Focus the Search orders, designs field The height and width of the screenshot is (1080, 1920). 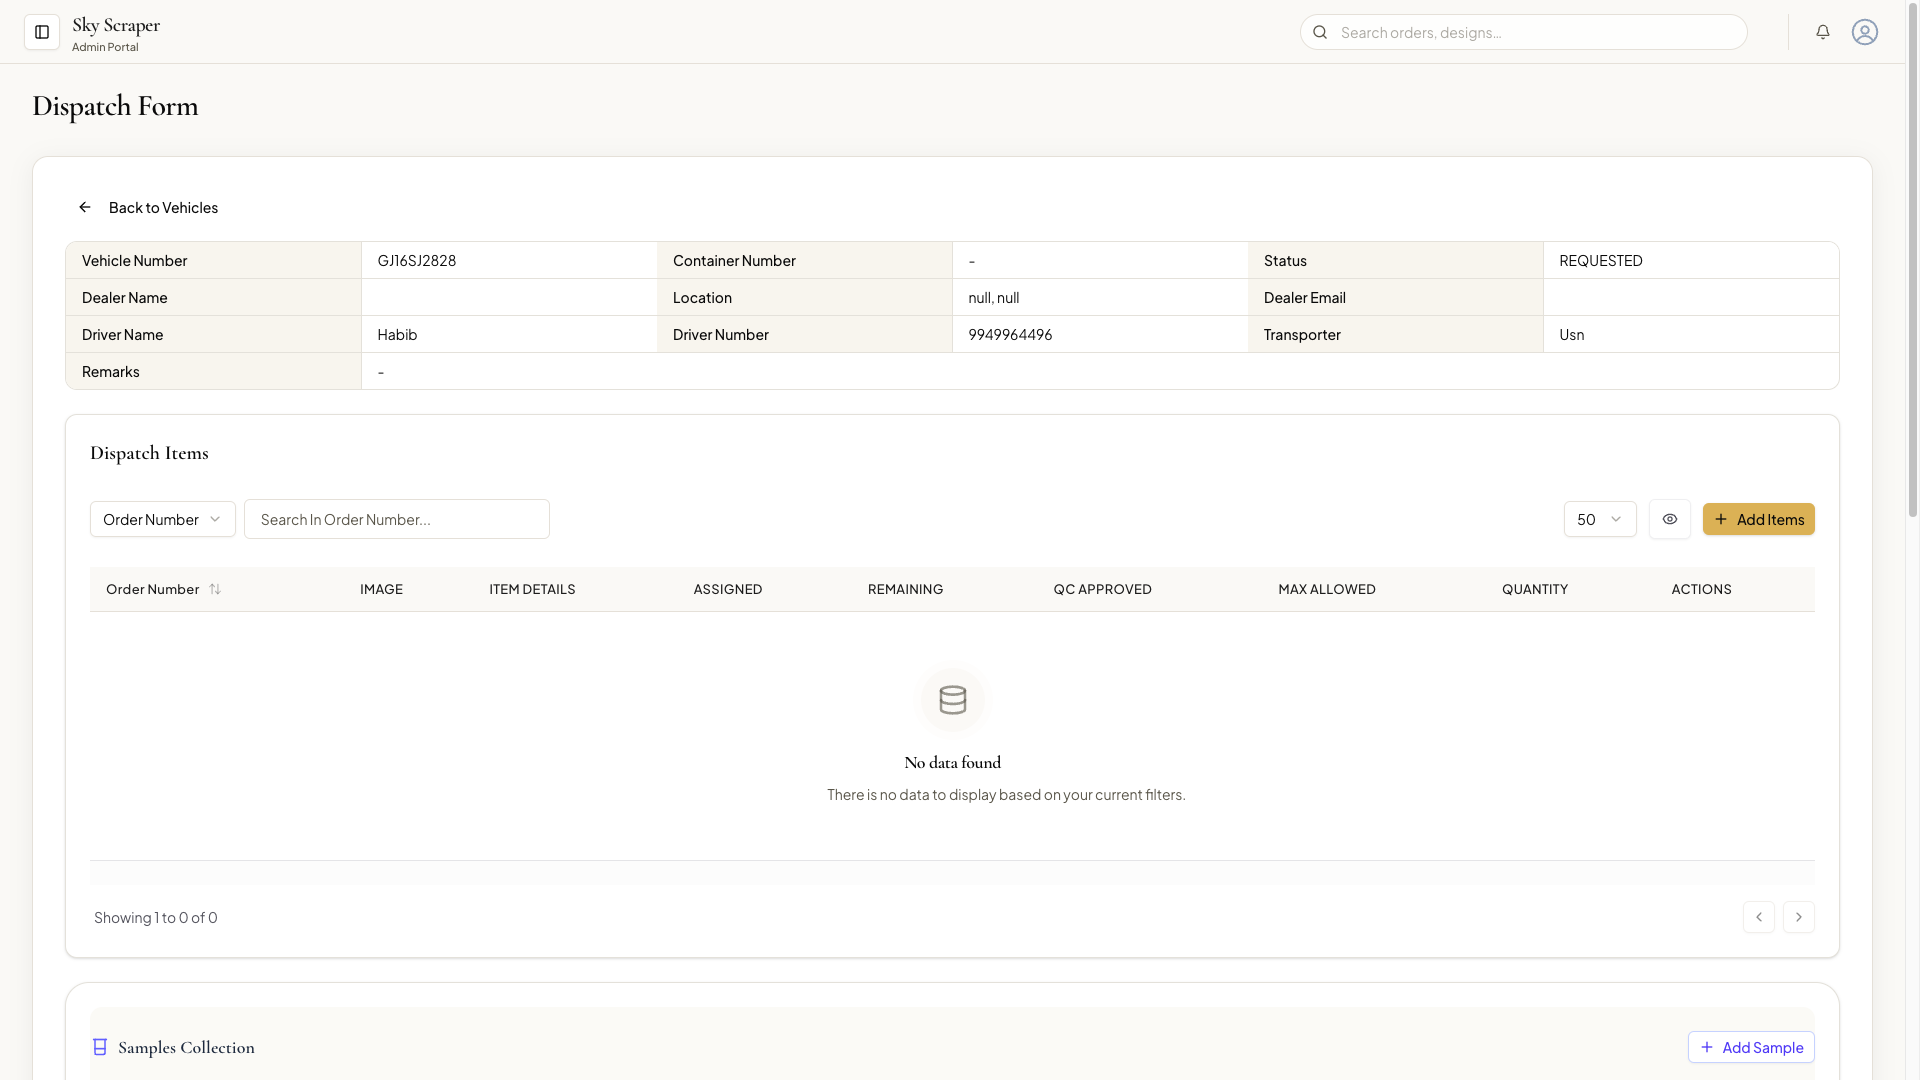click(x=1524, y=32)
